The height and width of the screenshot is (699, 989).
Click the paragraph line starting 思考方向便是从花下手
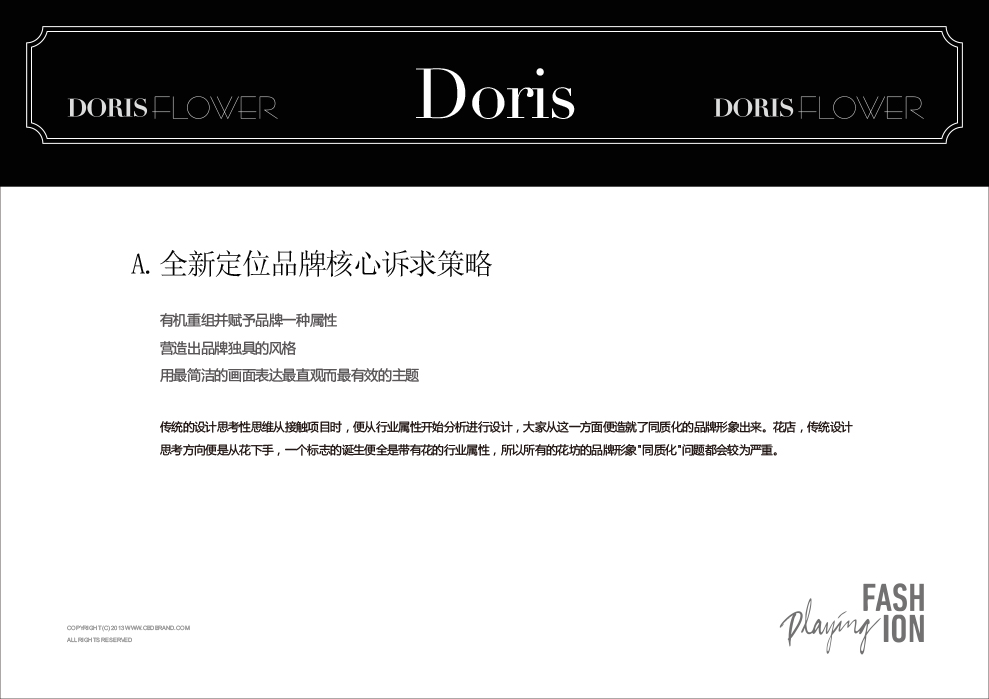coord(470,450)
